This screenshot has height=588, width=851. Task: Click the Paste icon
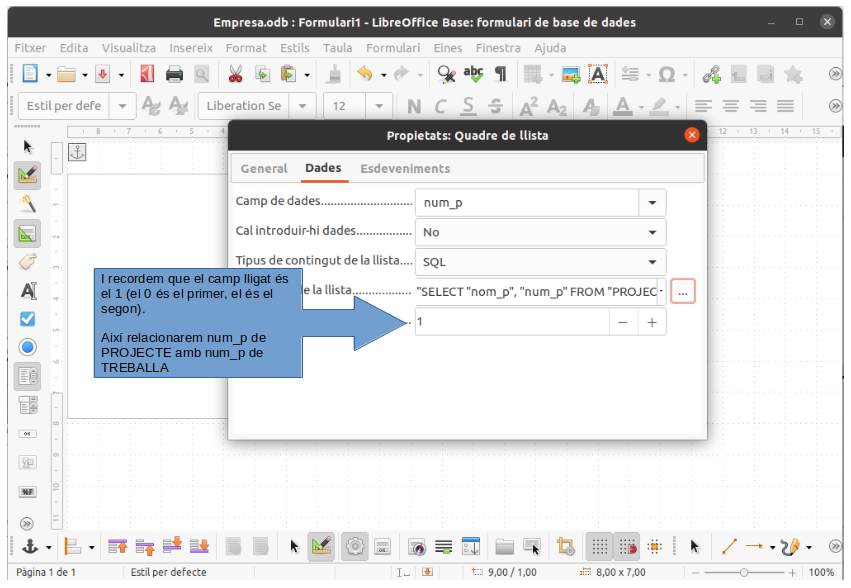point(288,74)
